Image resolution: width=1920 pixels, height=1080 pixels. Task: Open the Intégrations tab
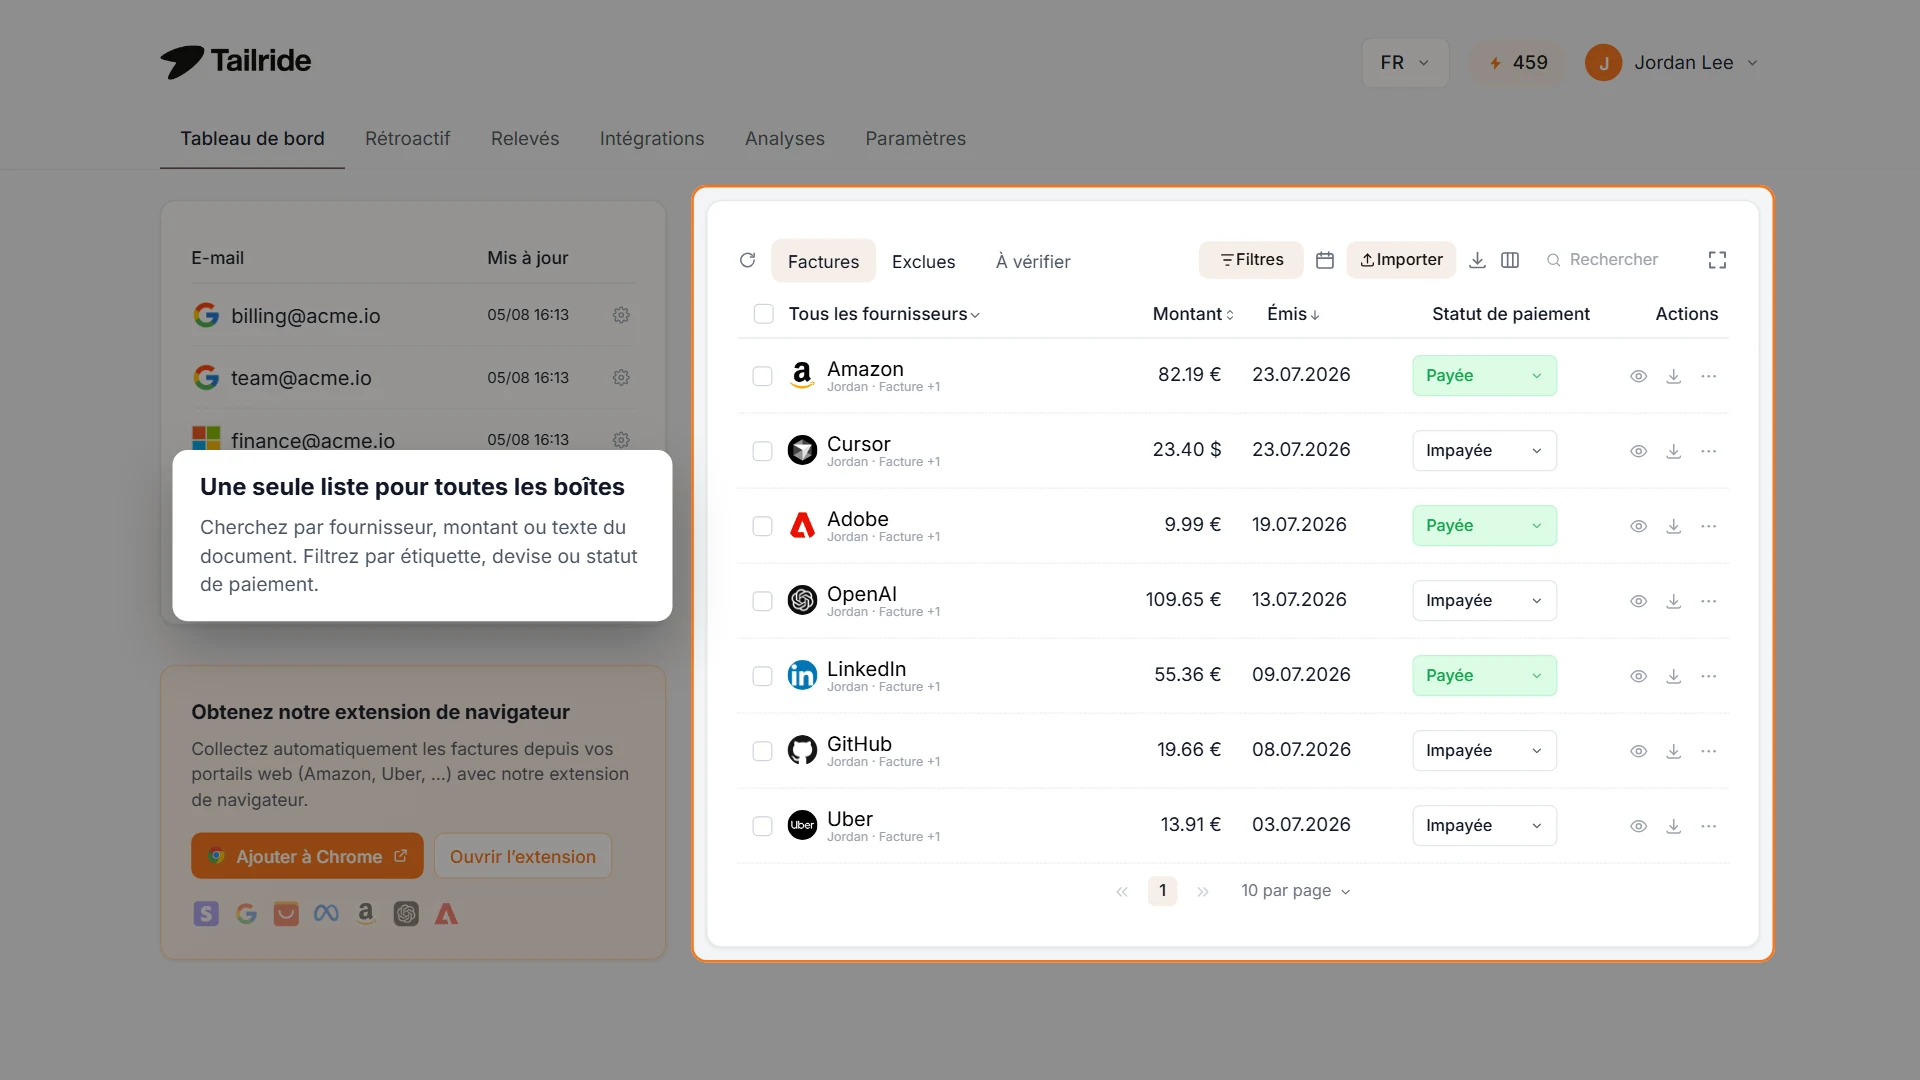[652, 139]
